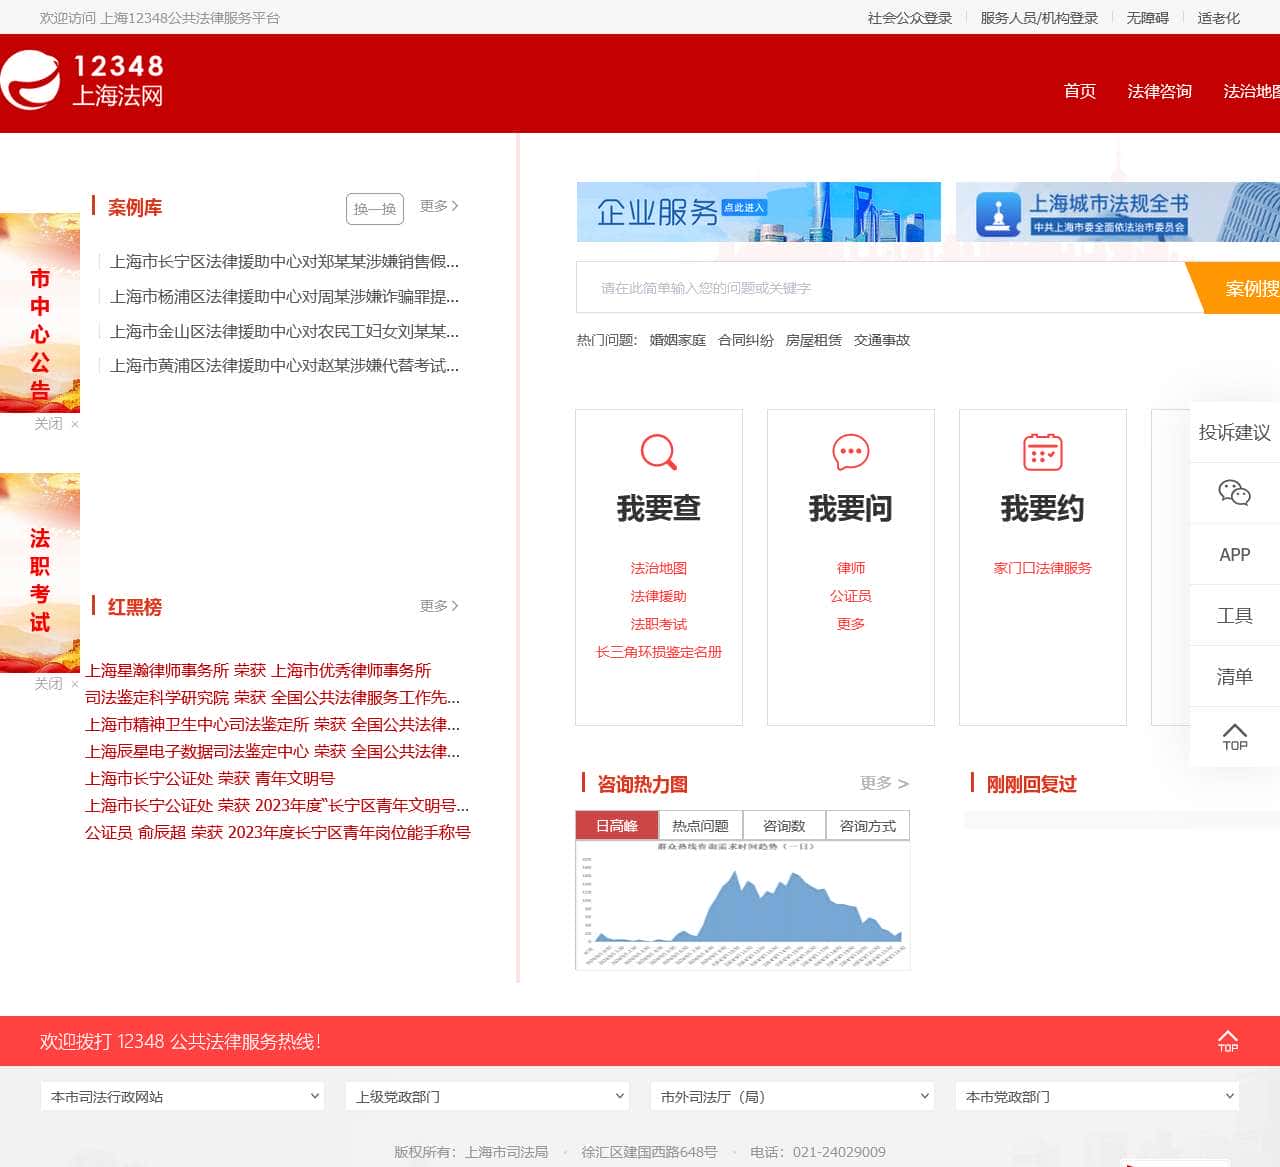The width and height of the screenshot is (1280, 1167).
Task: Click the search question input field
Action: (x=880, y=288)
